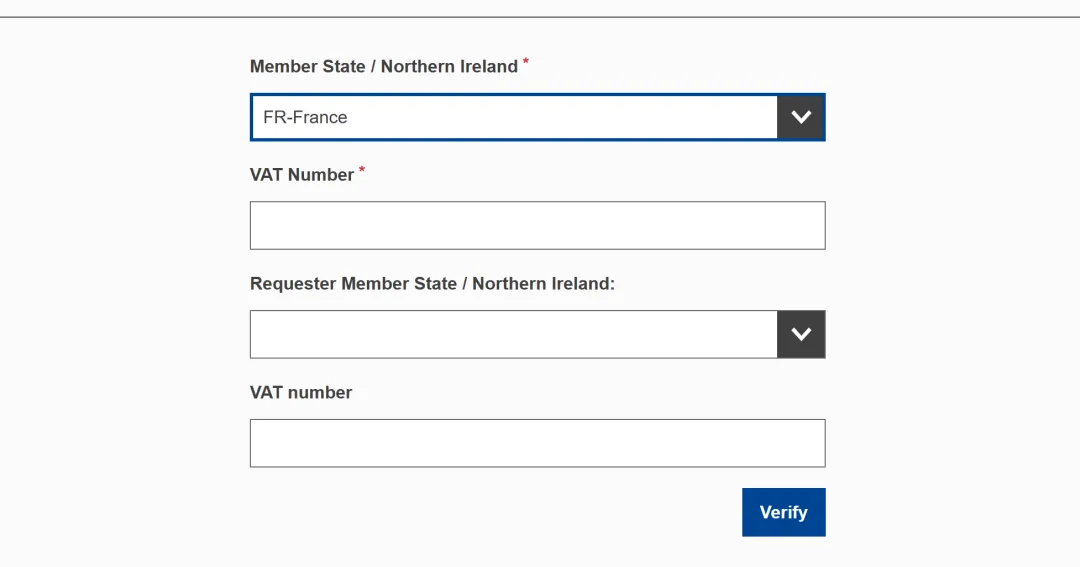Image resolution: width=1080 pixels, height=567 pixels.
Task: Click the Requester Member State chevron arrow
Action: (801, 334)
